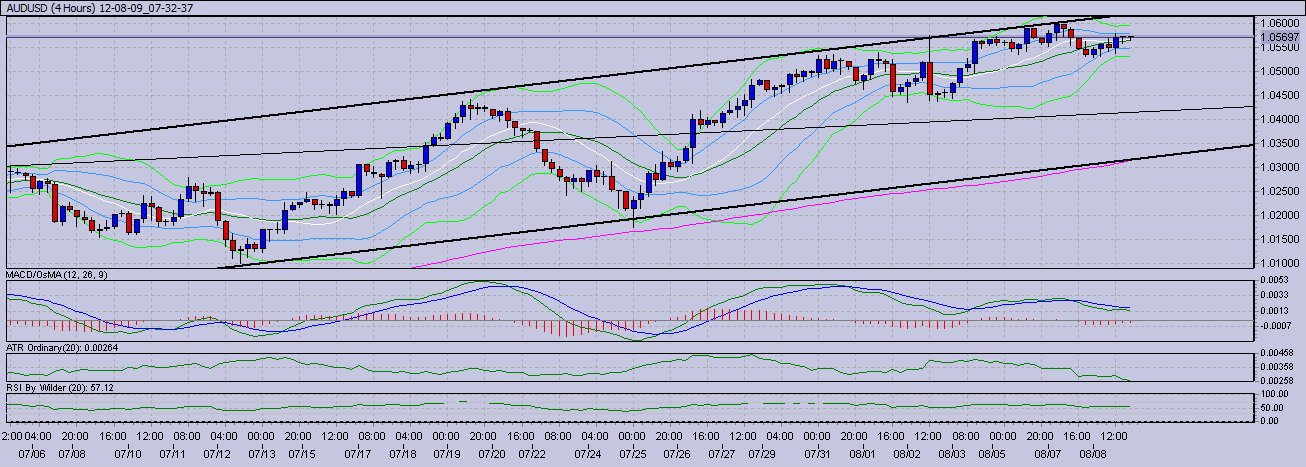Click the 07/13 date label
Image resolution: width=1306 pixels, height=467 pixels.
tap(261, 454)
